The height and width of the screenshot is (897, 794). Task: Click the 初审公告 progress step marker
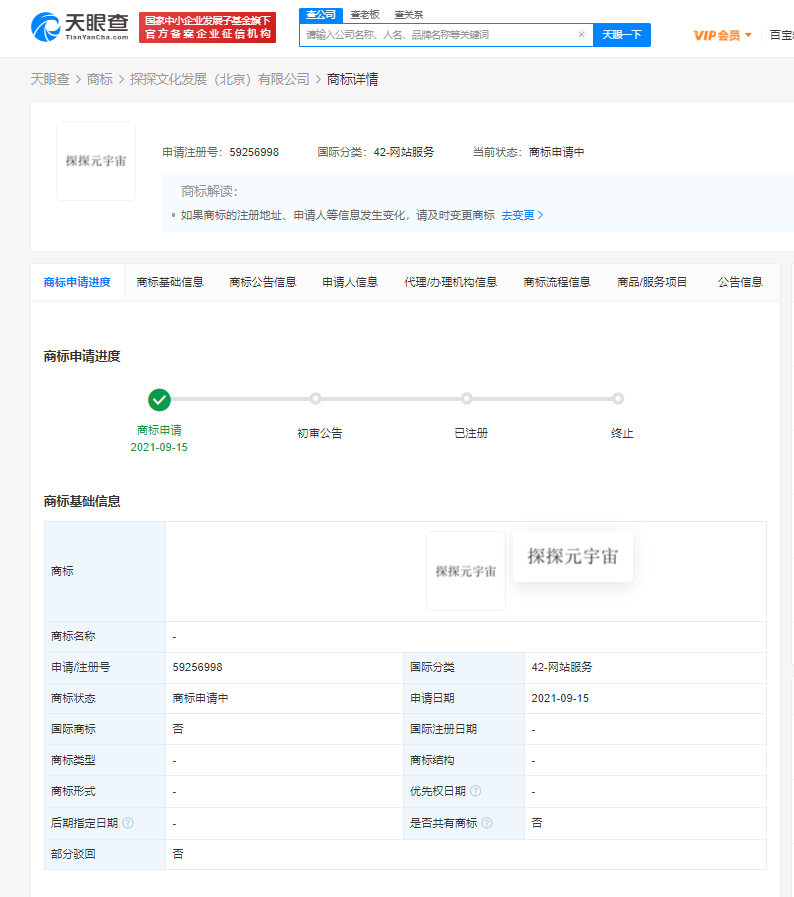click(x=315, y=399)
